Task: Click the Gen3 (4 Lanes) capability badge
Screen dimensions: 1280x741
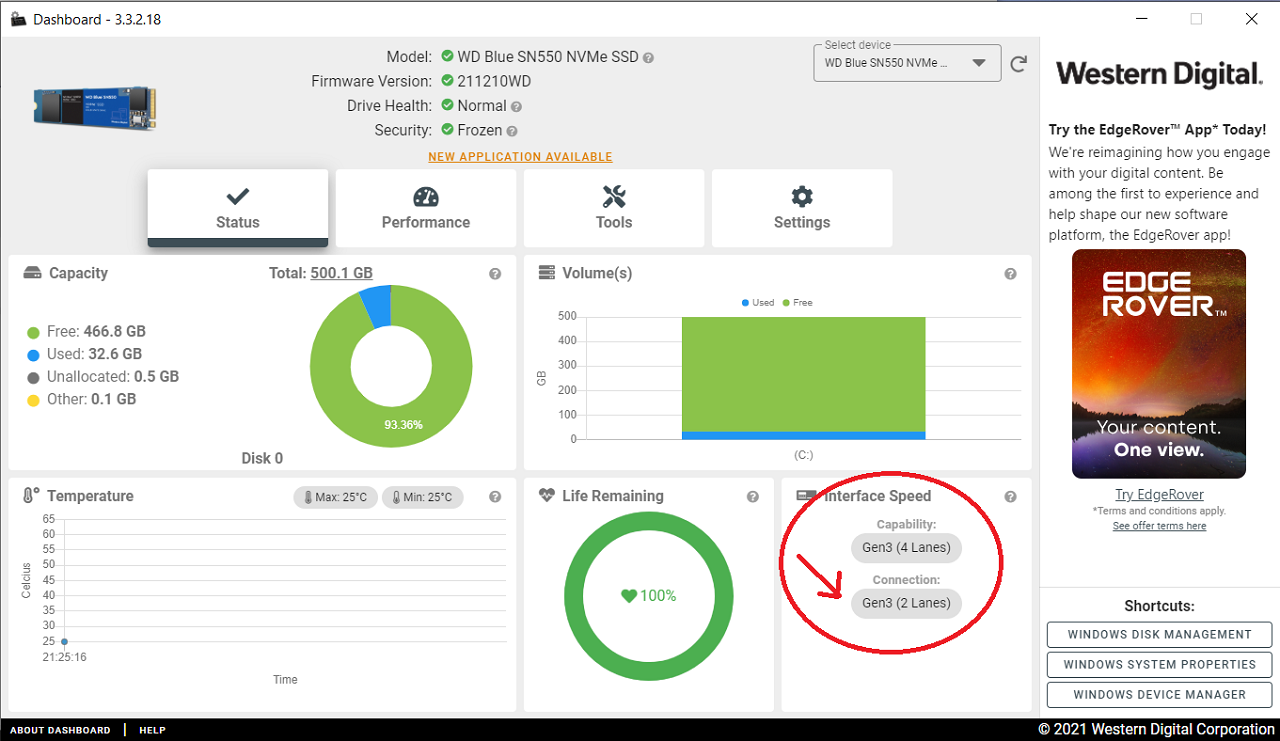Action: pos(906,548)
